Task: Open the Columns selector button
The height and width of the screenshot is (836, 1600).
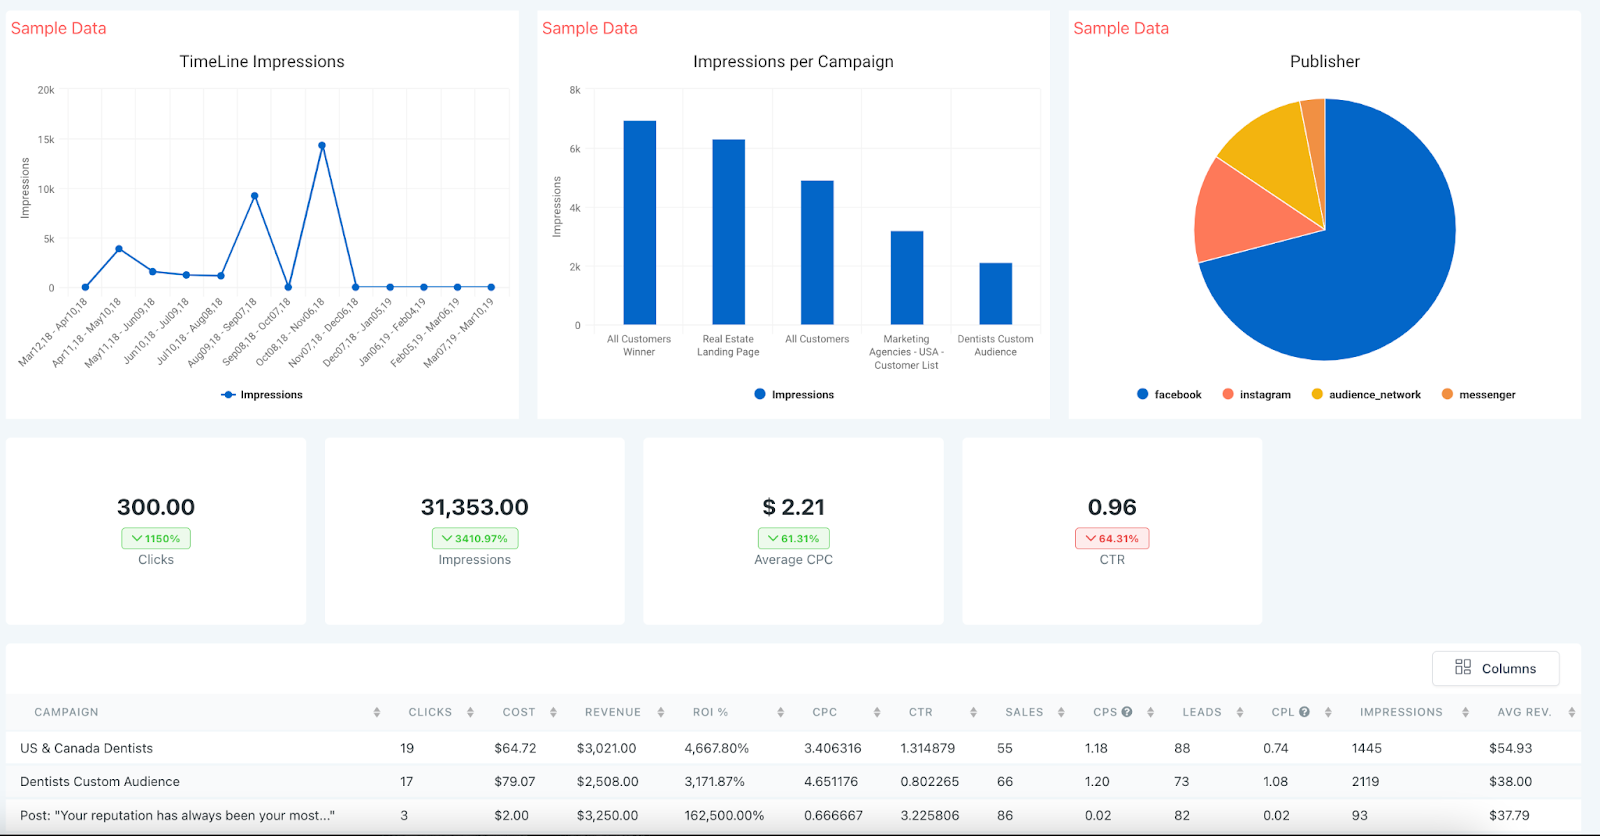Action: (x=1495, y=668)
